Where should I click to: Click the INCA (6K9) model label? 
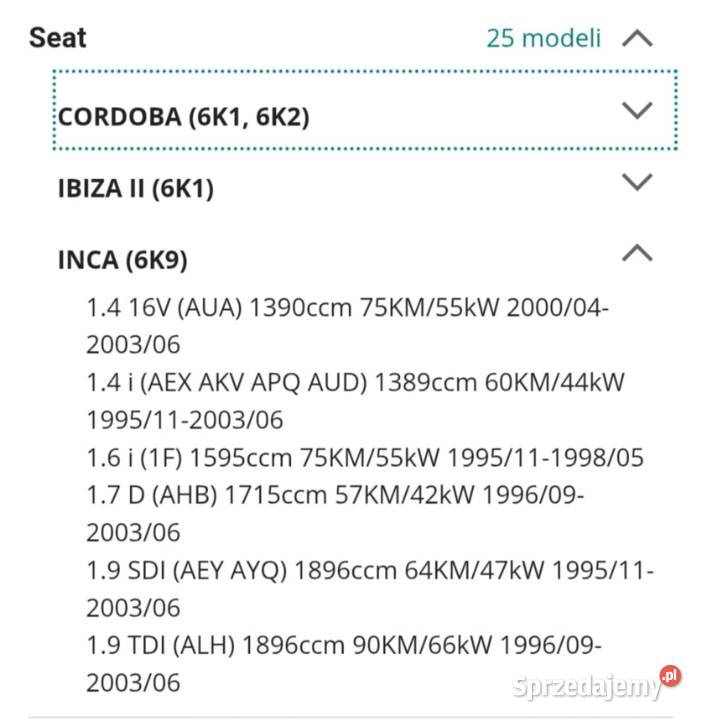coord(123,260)
